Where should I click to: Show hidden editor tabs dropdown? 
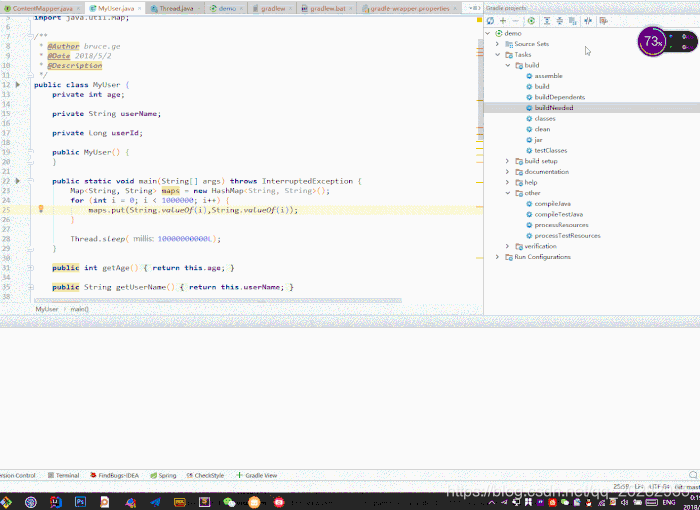(474, 8)
